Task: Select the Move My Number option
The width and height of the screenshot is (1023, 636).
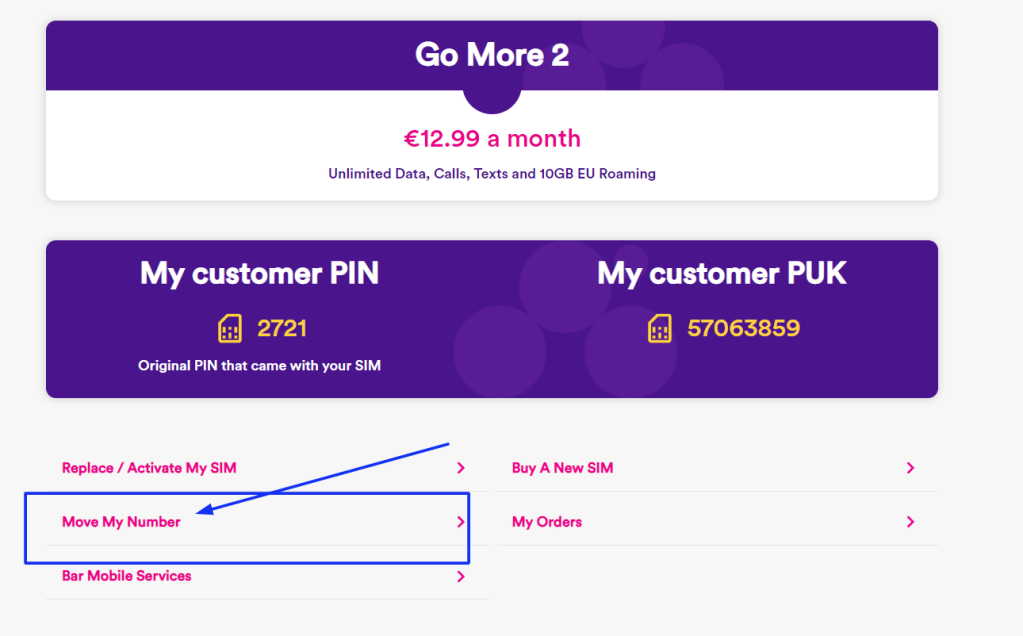Action: 121,522
